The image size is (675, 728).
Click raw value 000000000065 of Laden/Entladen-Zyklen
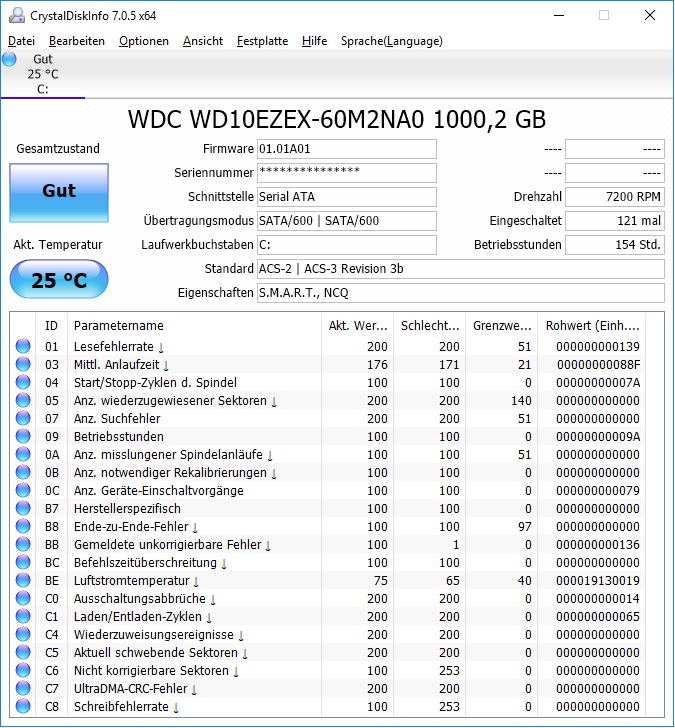[x=597, y=616]
